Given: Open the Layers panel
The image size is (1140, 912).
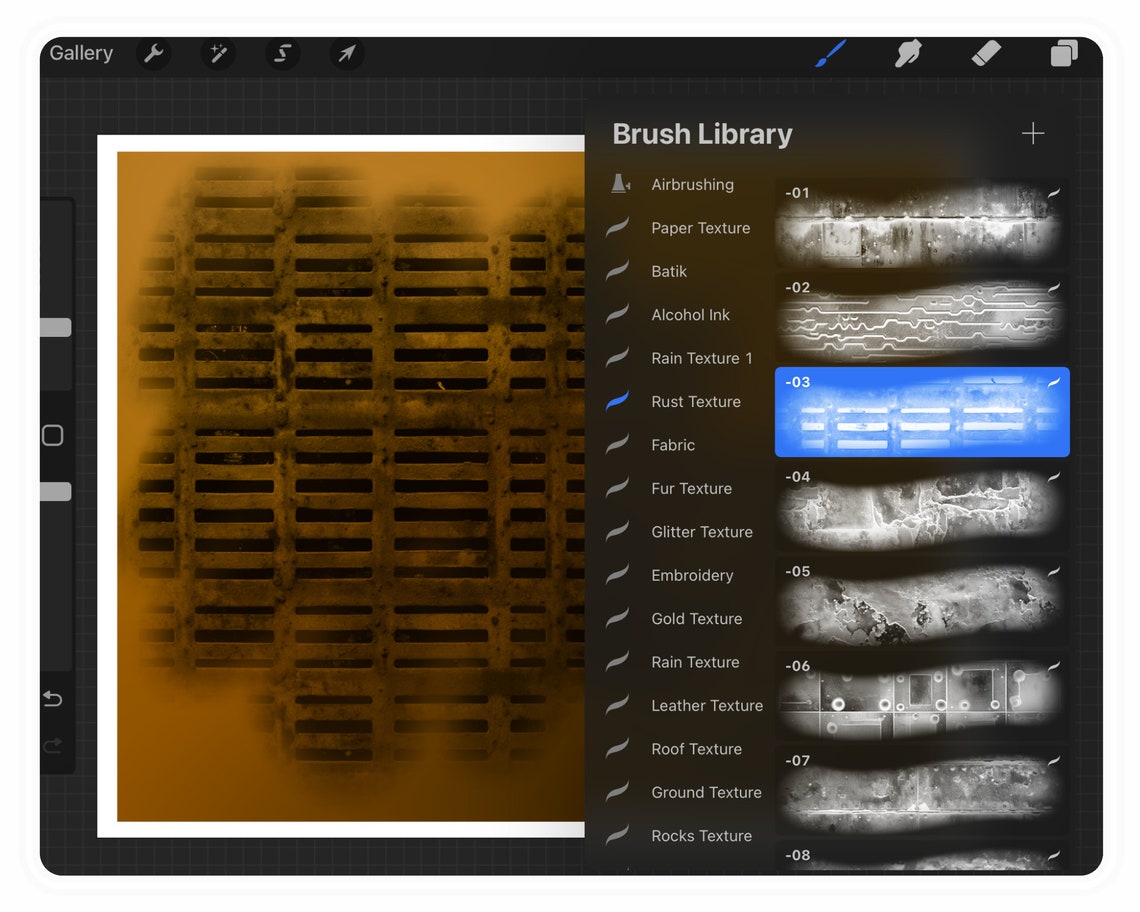Looking at the screenshot, I should click(x=1063, y=54).
